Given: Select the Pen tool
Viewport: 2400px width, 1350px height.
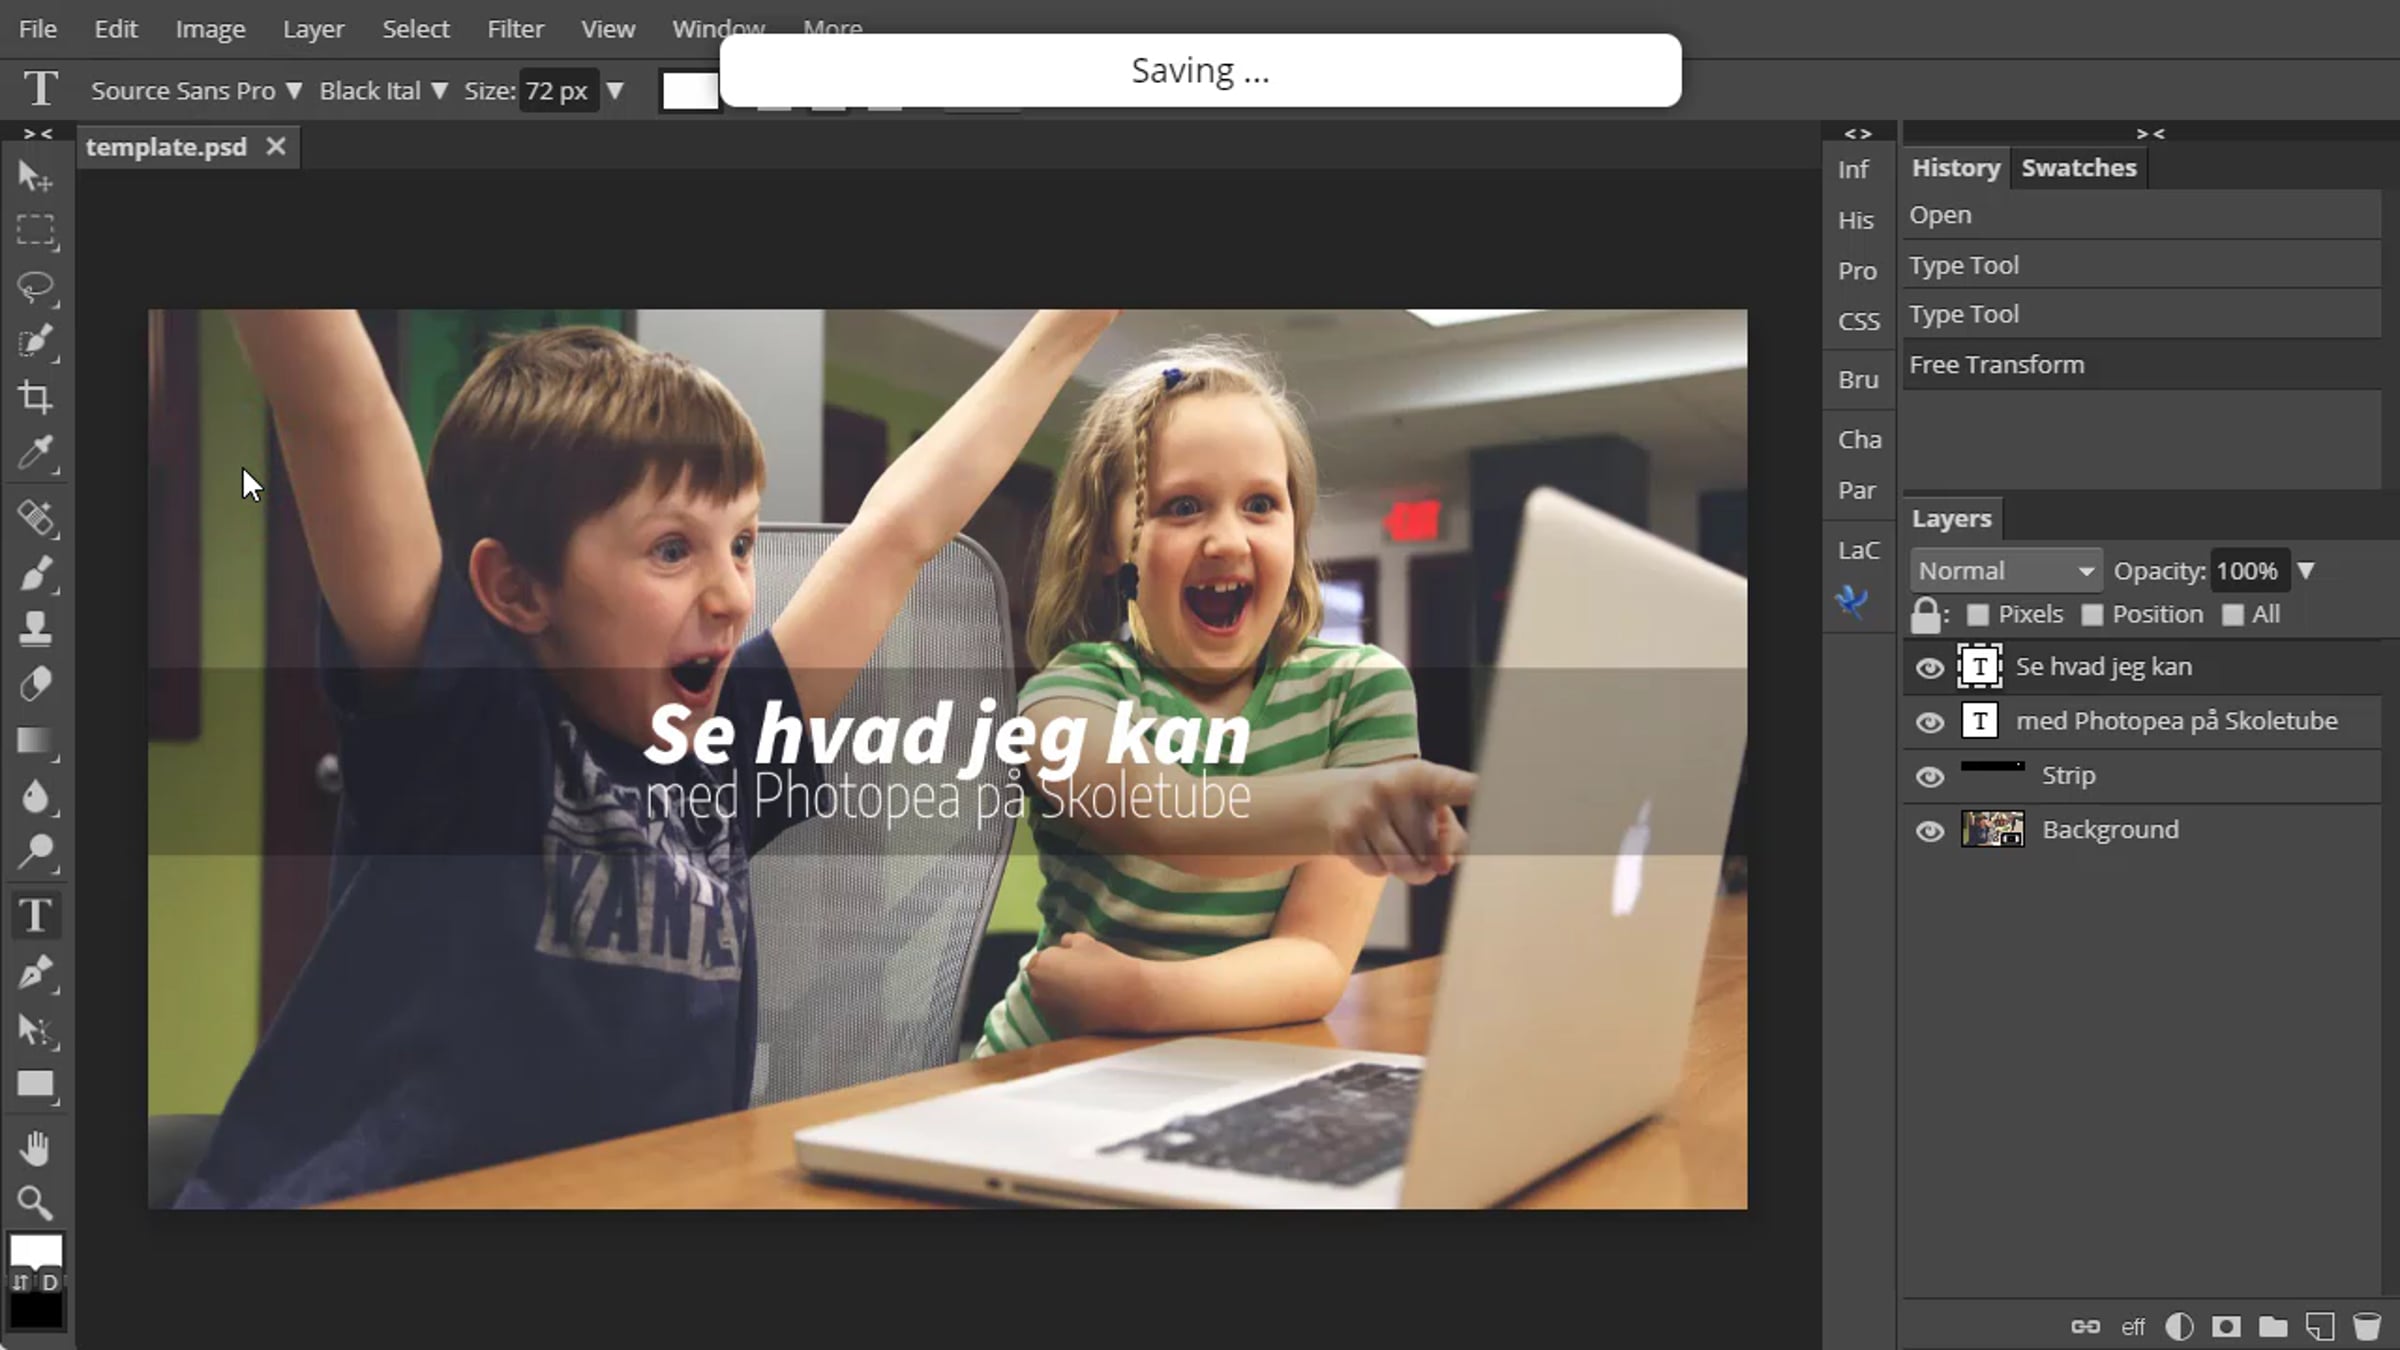Looking at the screenshot, I should coord(35,972).
